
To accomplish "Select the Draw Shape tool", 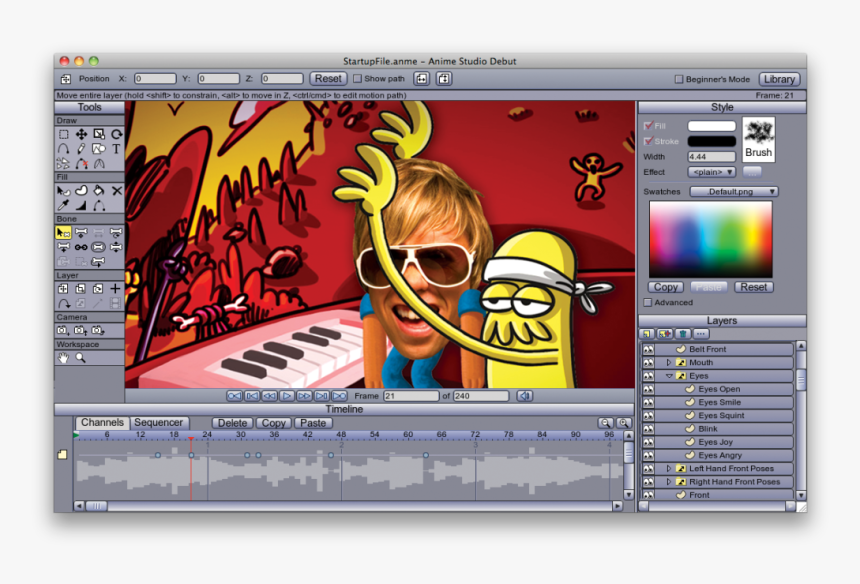I will (x=99, y=149).
